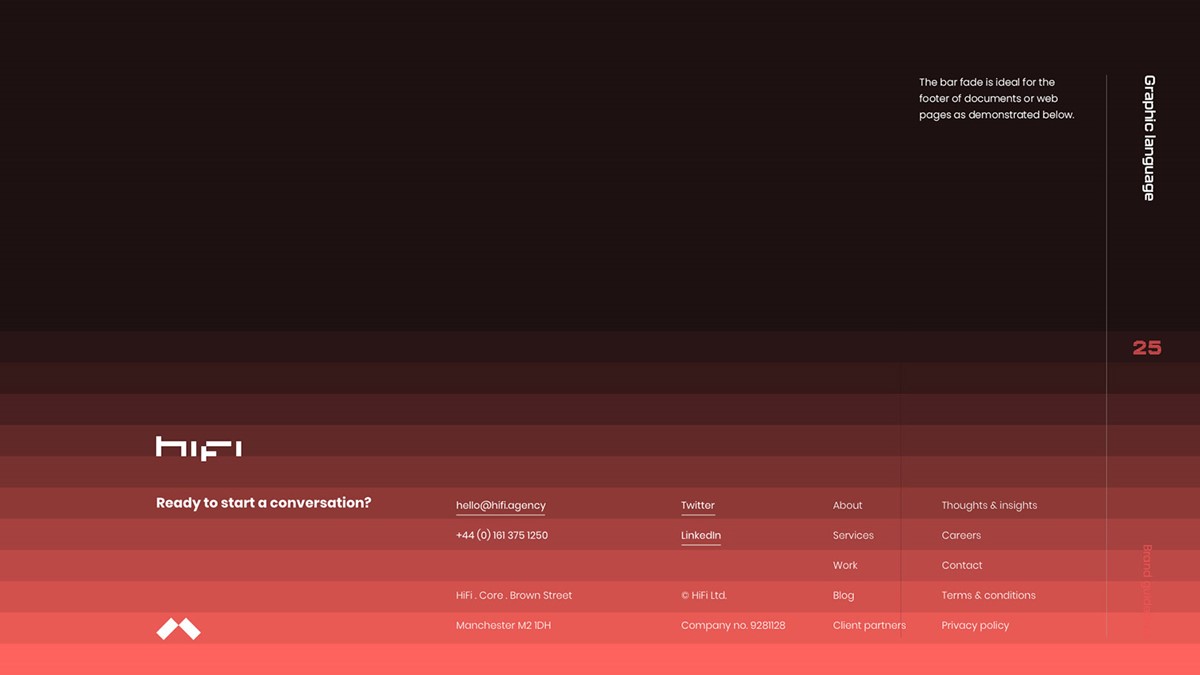Click the Contact footer link

(x=961, y=566)
